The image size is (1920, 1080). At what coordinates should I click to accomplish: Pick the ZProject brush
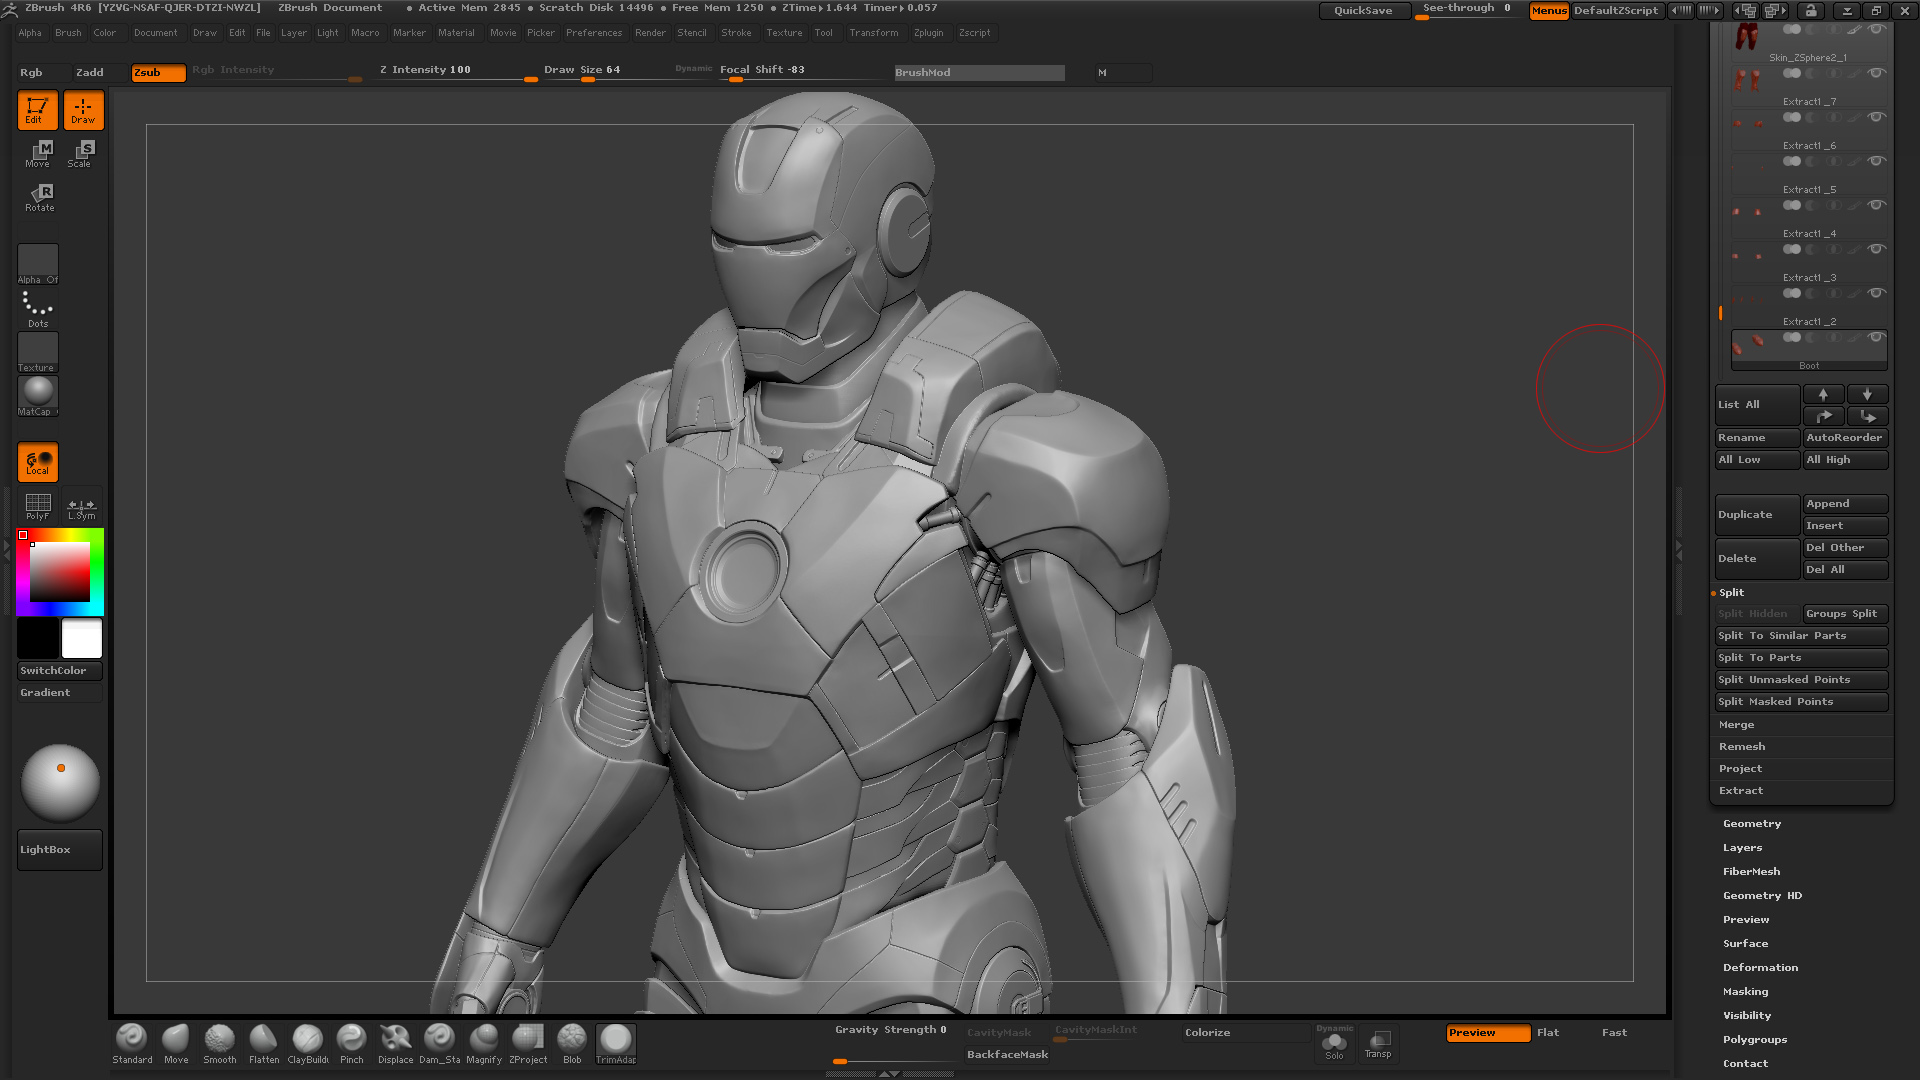pos(528,1044)
